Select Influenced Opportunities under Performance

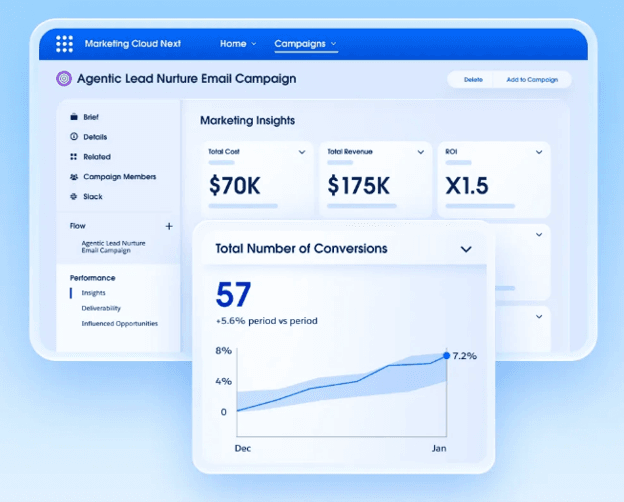tap(120, 323)
